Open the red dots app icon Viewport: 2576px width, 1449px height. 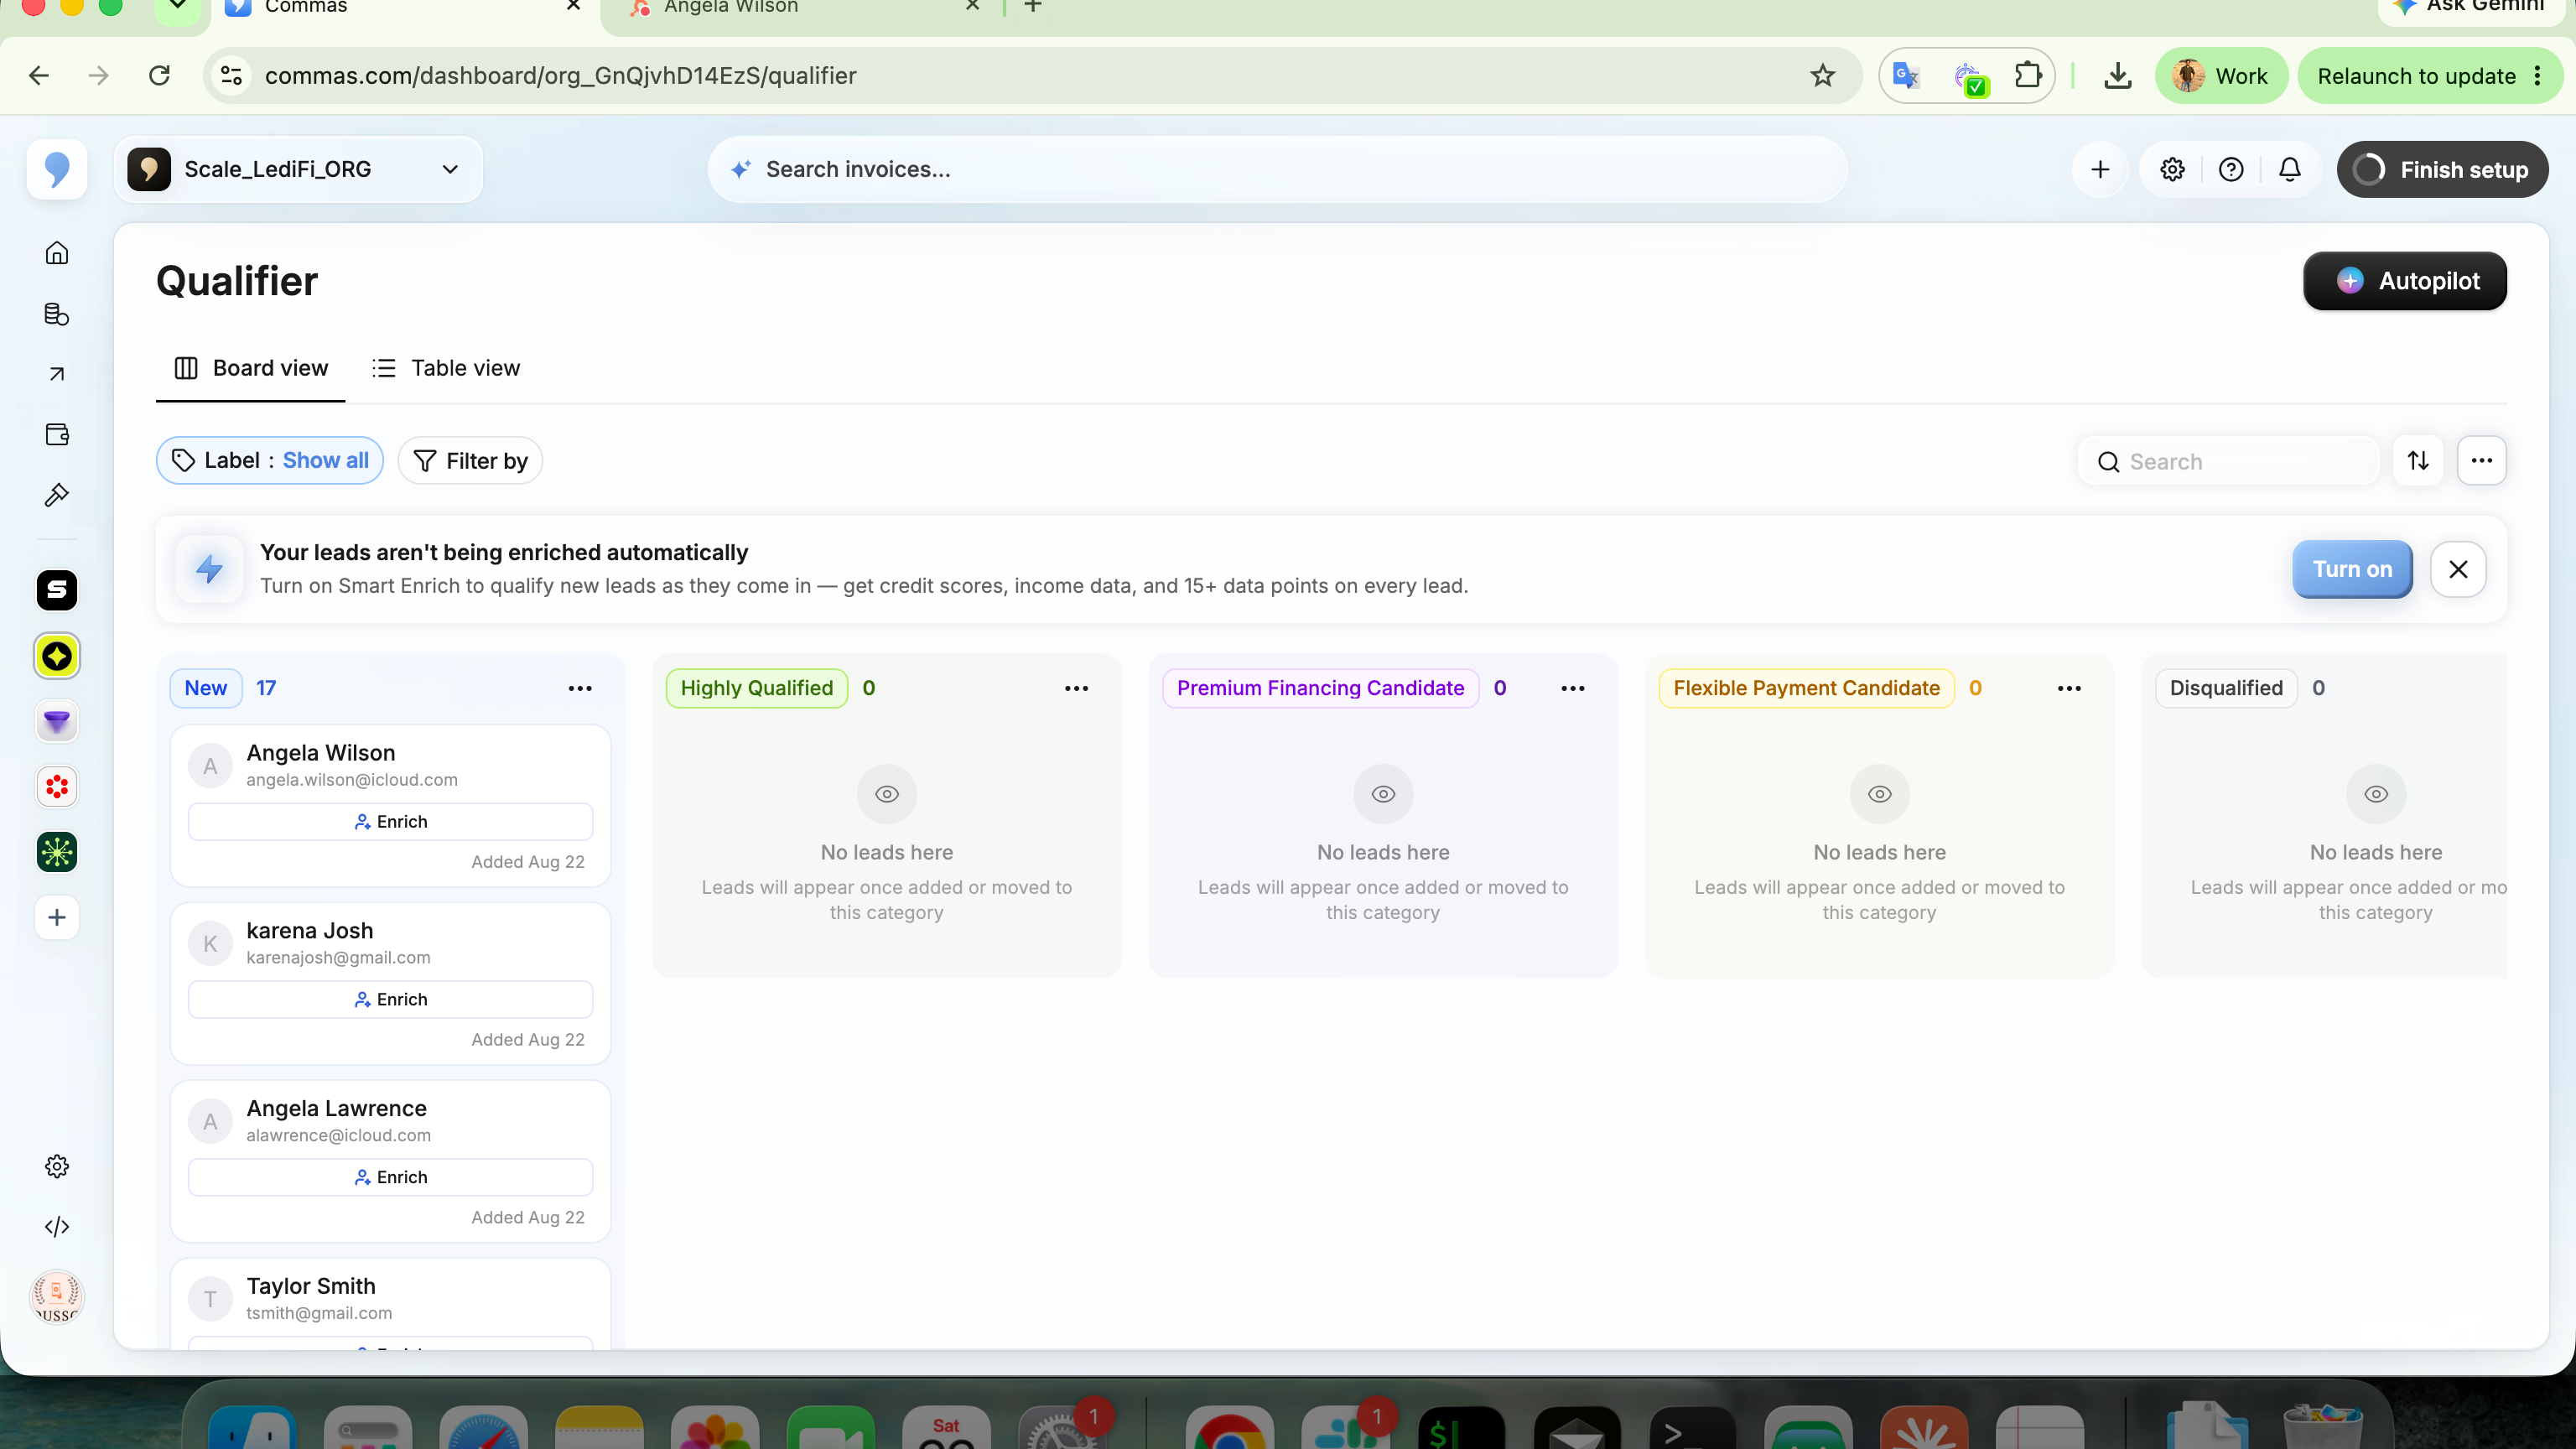(57, 787)
